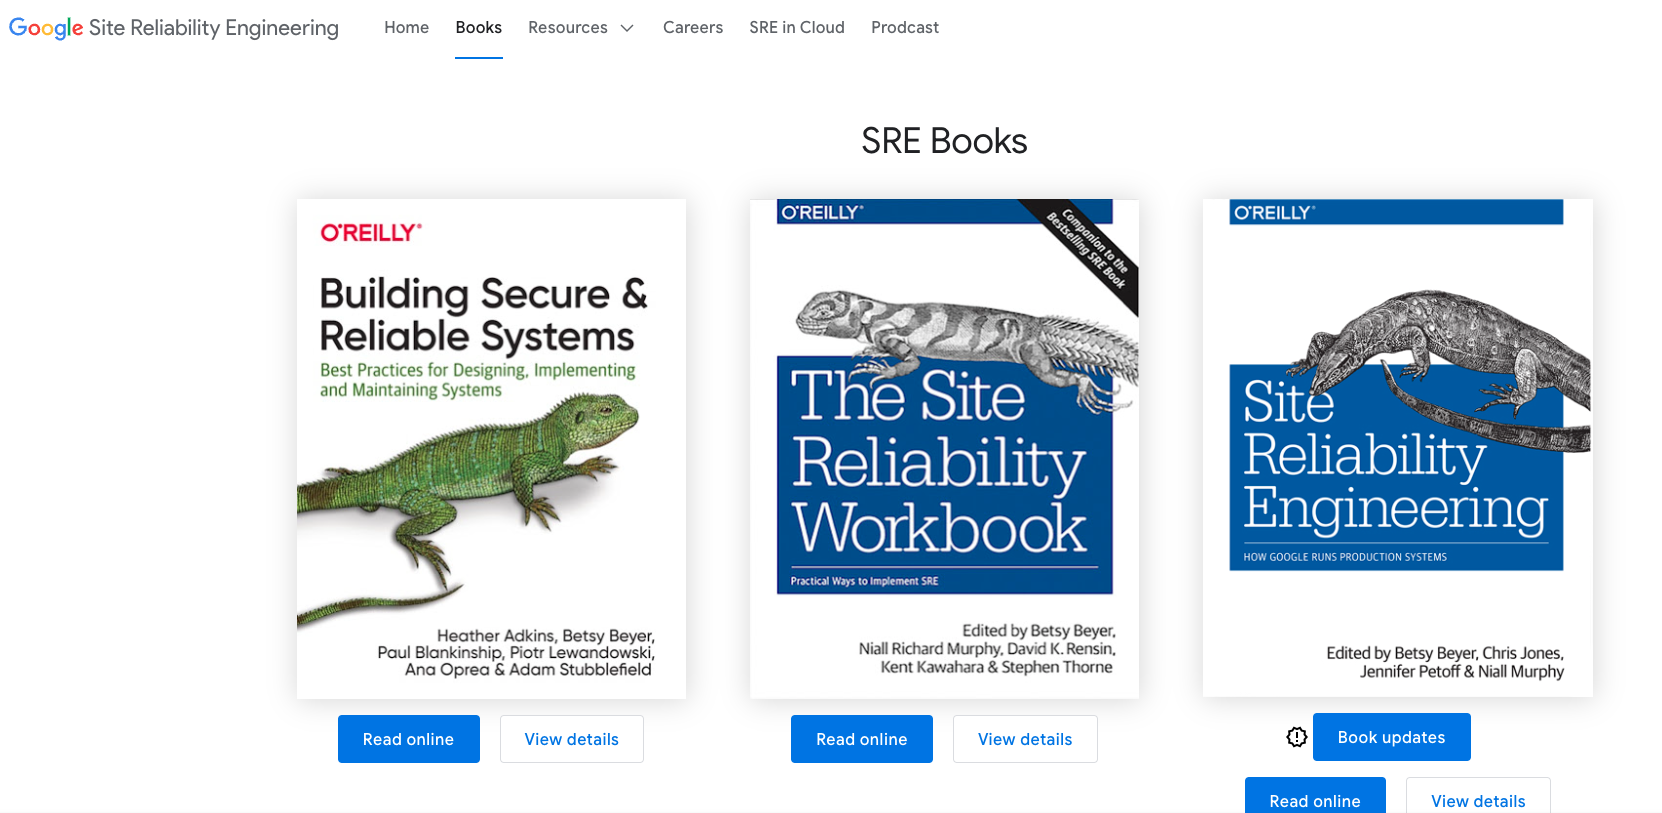The height and width of the screenshot is (813, 1662).
Task: Click the Book updates button
Action: pos(1392,737)
